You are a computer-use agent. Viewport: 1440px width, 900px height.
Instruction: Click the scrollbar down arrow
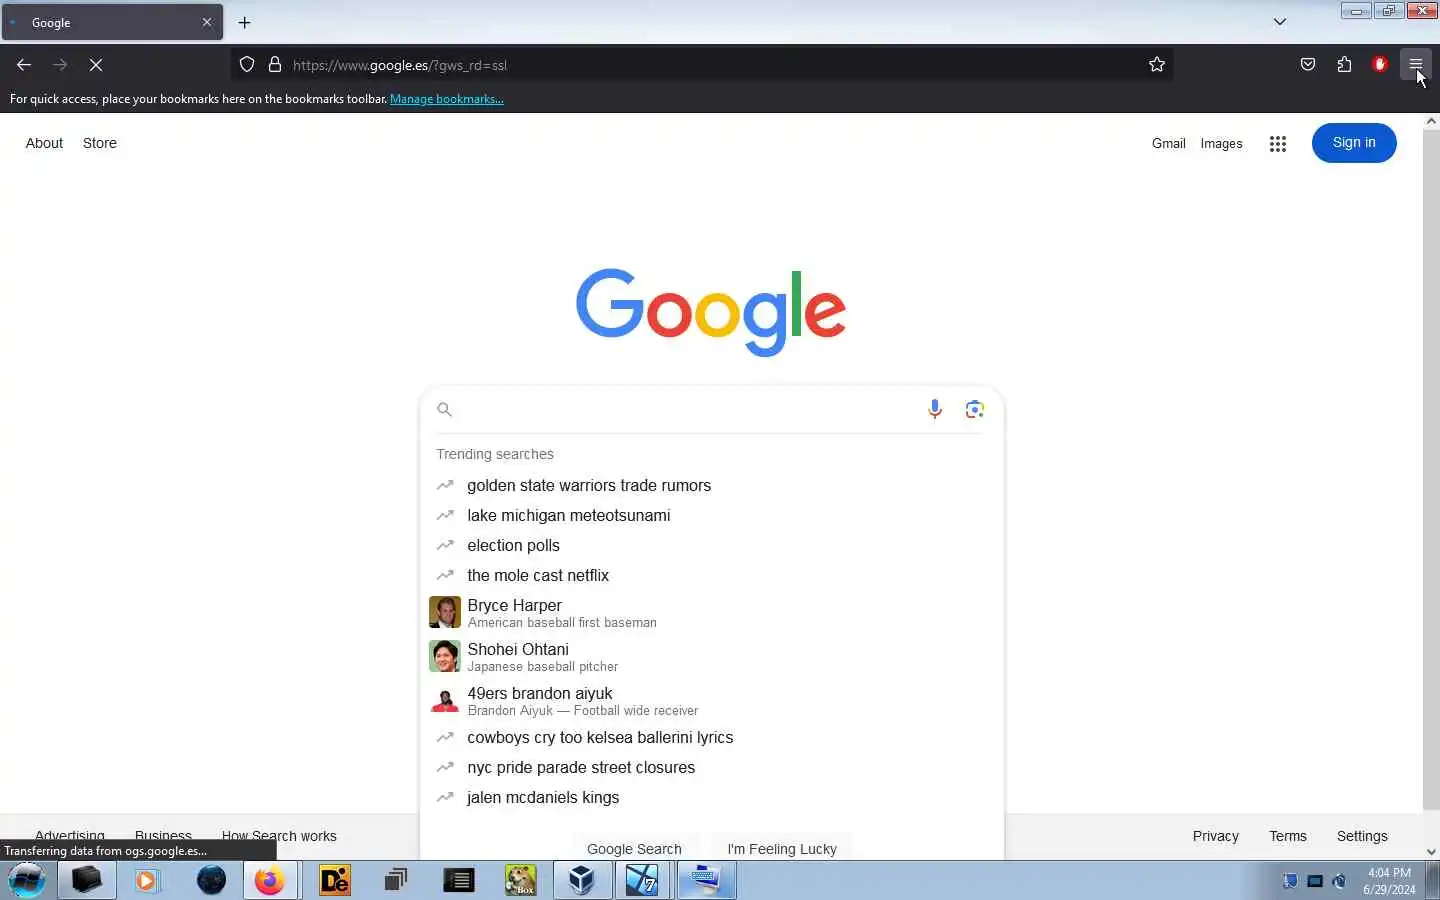pyautogui.click(x=1431, y=852)
